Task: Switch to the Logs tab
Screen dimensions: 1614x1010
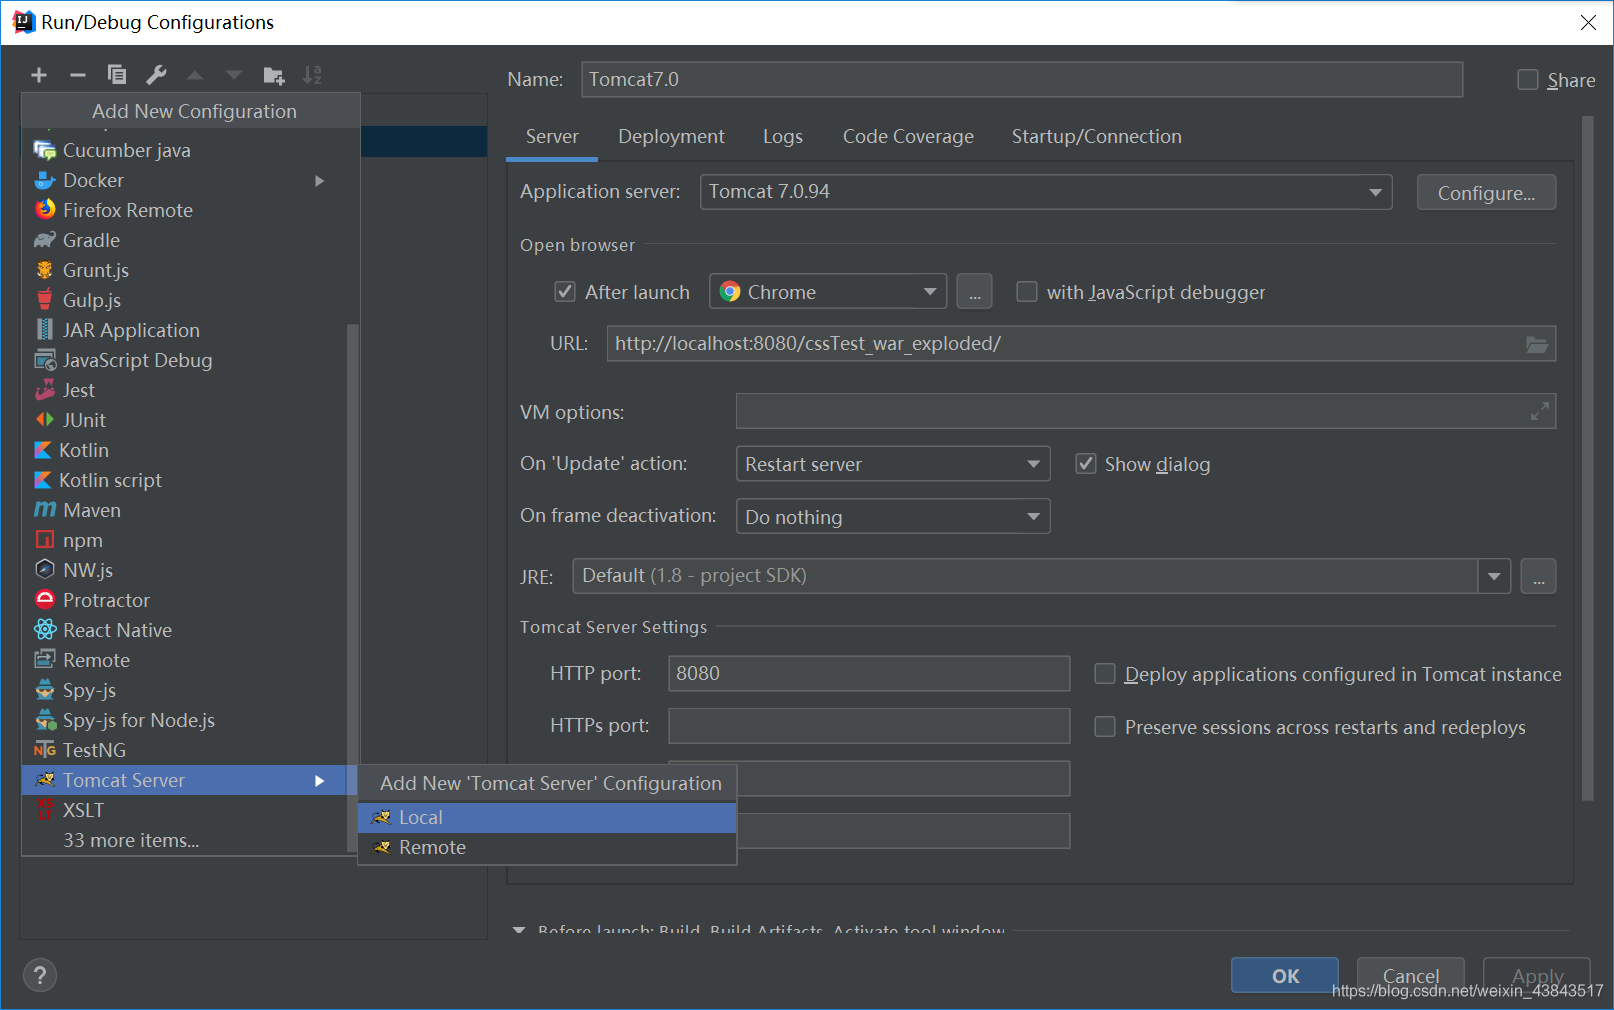Action: click(x=783, y=137)
